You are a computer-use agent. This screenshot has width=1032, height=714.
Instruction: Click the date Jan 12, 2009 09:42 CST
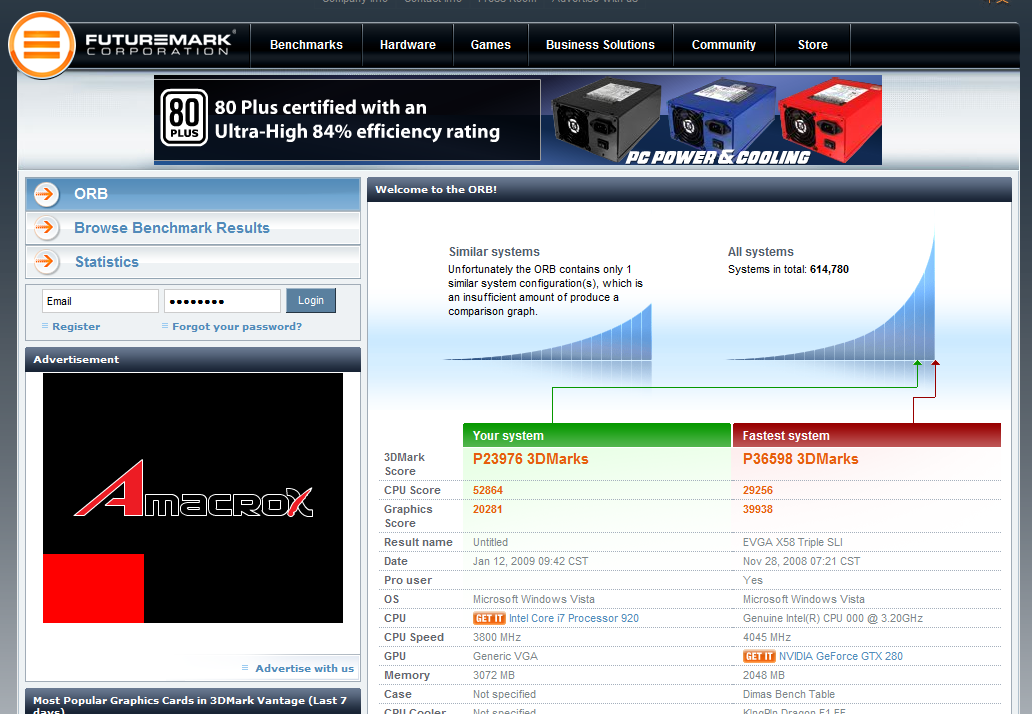530,561
